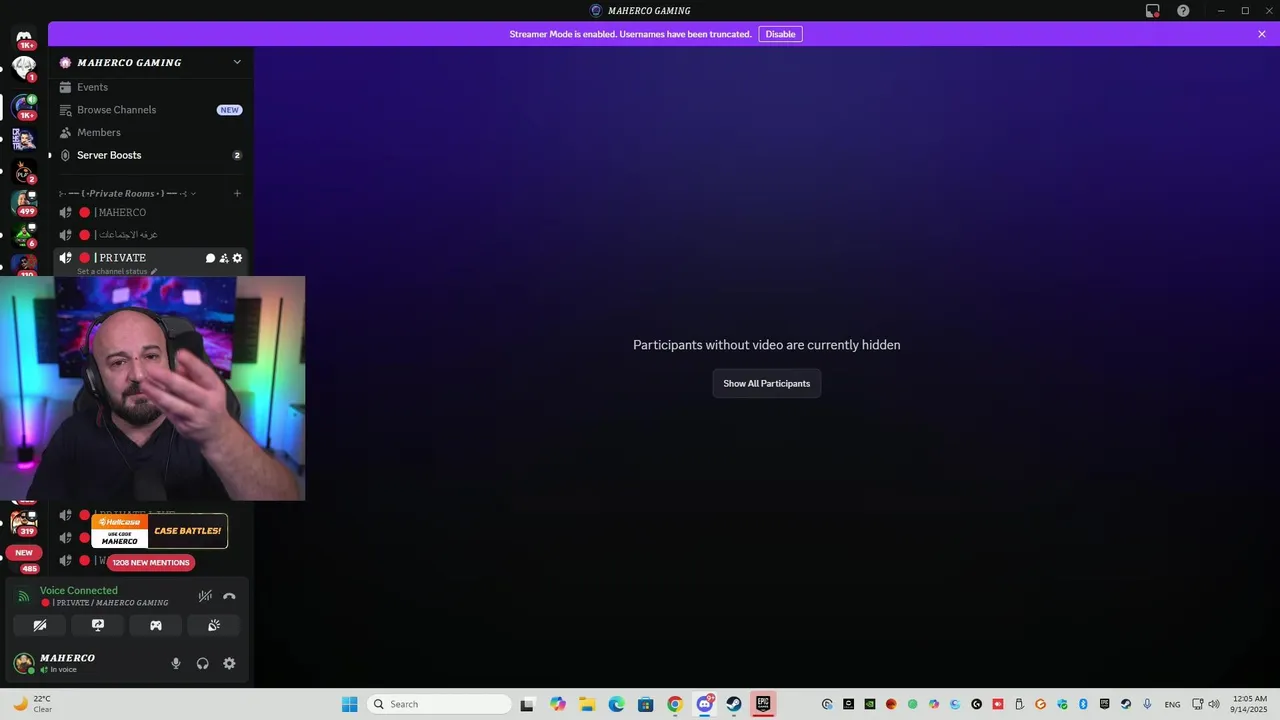The image size is (1280, 720).
Task: Click the Members people icon
Action: (66, 132)
